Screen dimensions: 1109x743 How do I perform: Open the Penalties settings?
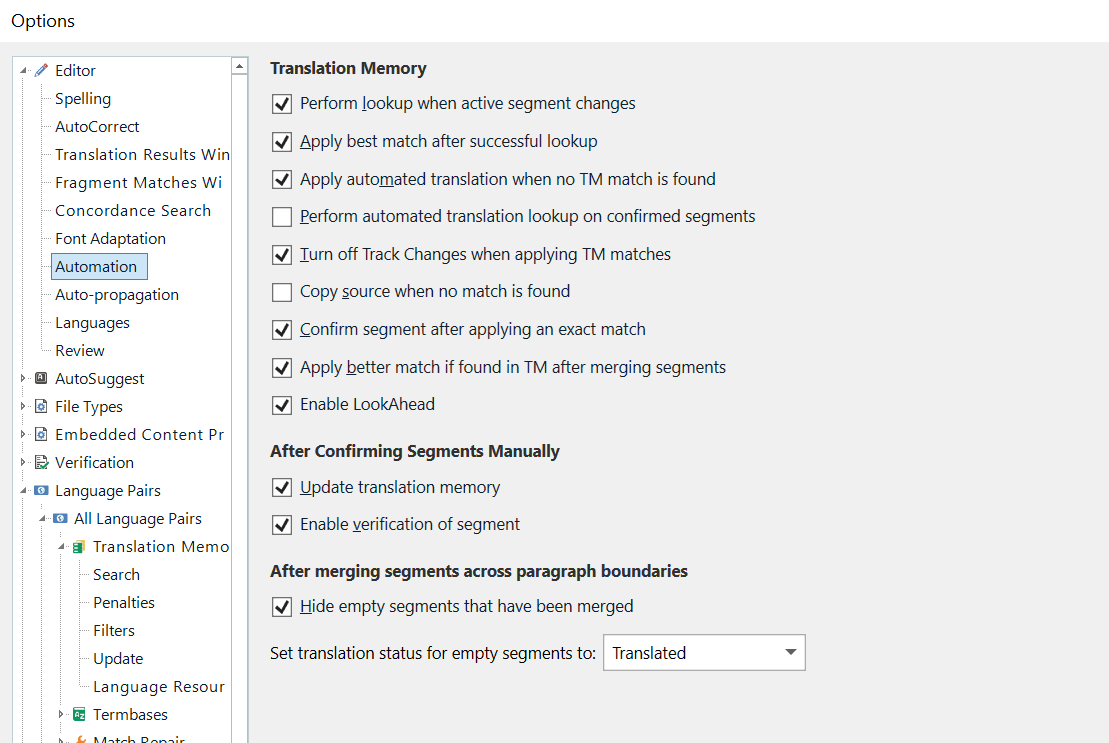[x=123, y=602]
